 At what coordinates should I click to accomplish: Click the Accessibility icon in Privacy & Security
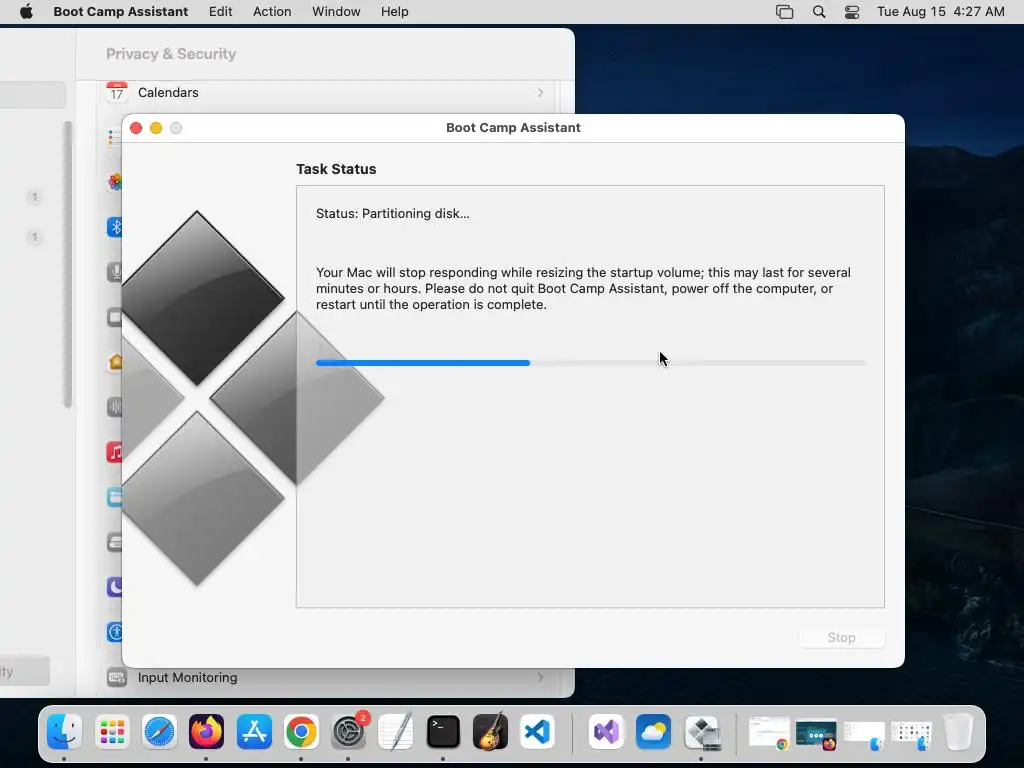[x=115, y=632]
